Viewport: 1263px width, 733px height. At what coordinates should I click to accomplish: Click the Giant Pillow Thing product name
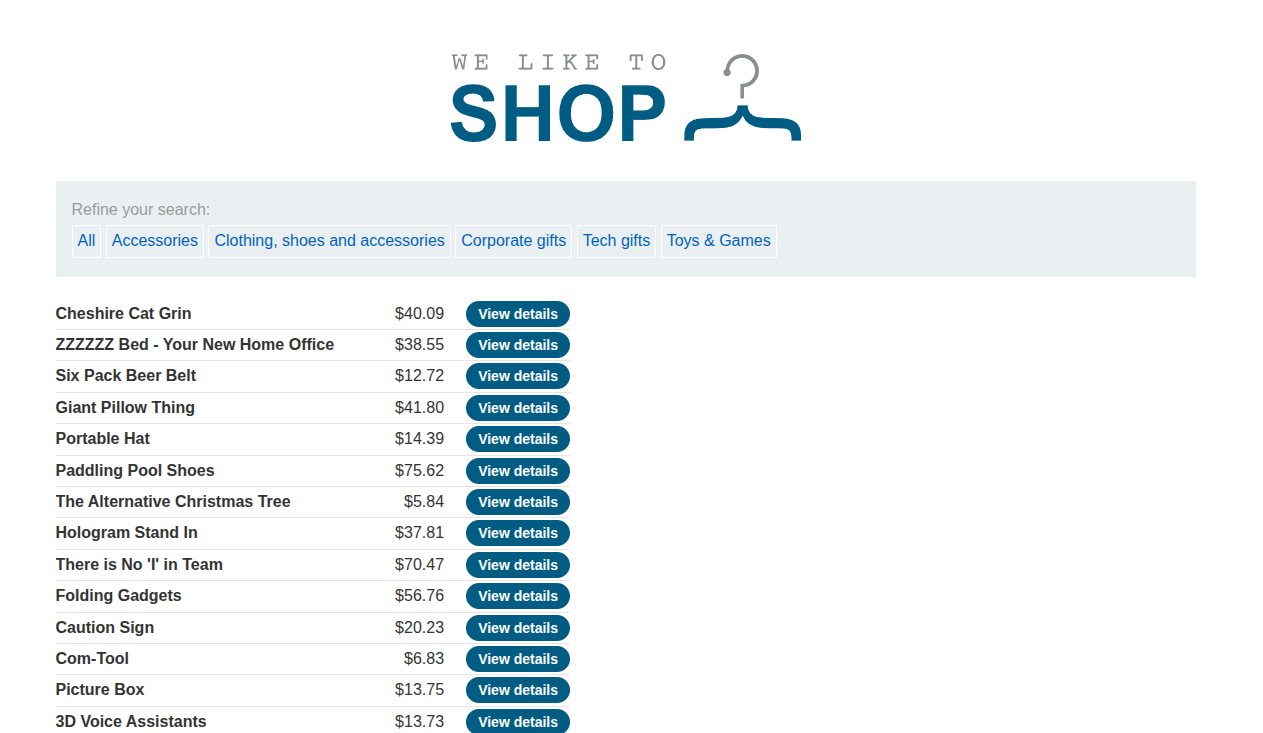pos(125,408)
